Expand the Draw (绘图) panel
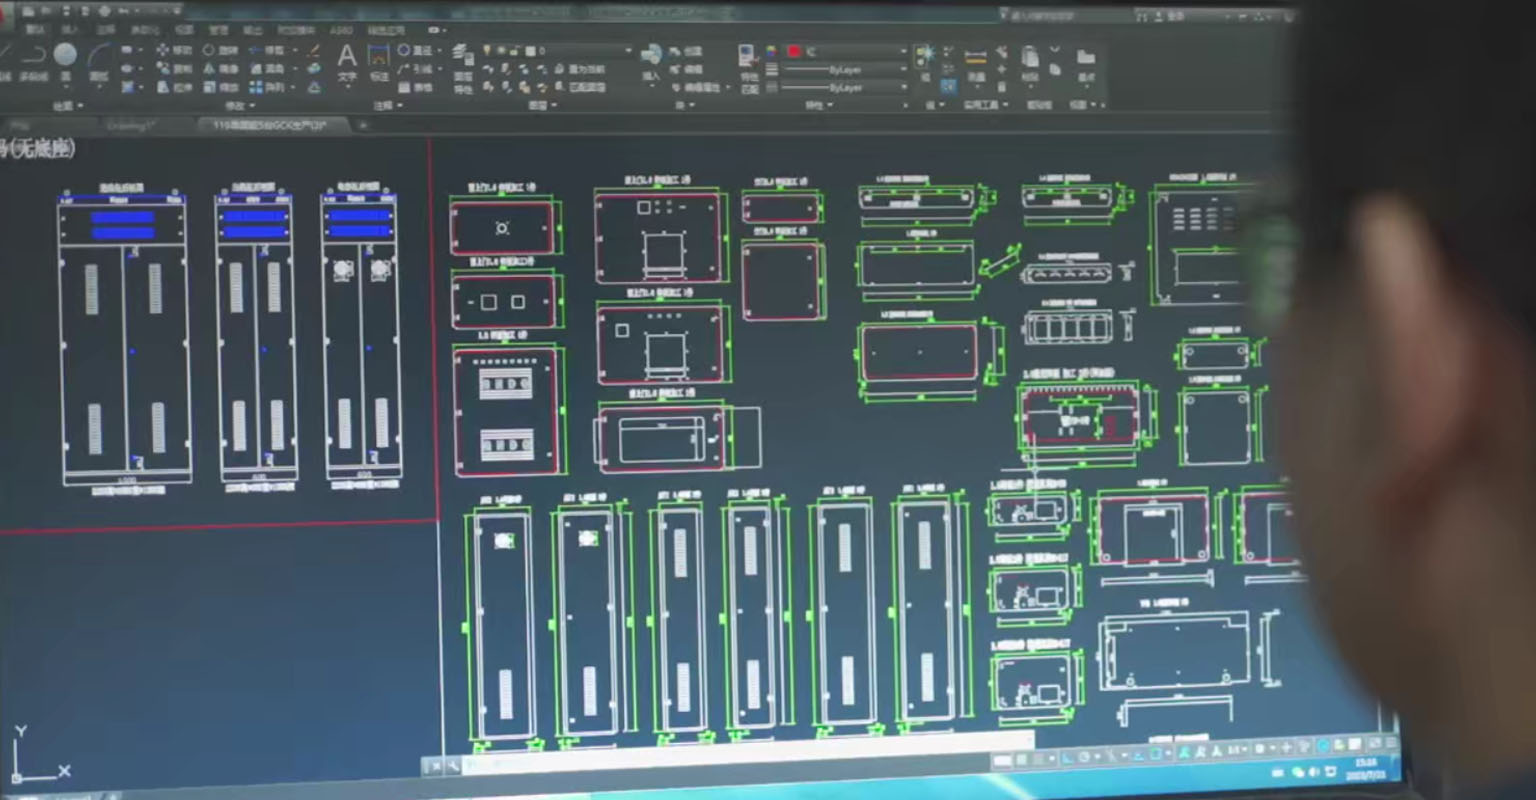 pos(68,105)
